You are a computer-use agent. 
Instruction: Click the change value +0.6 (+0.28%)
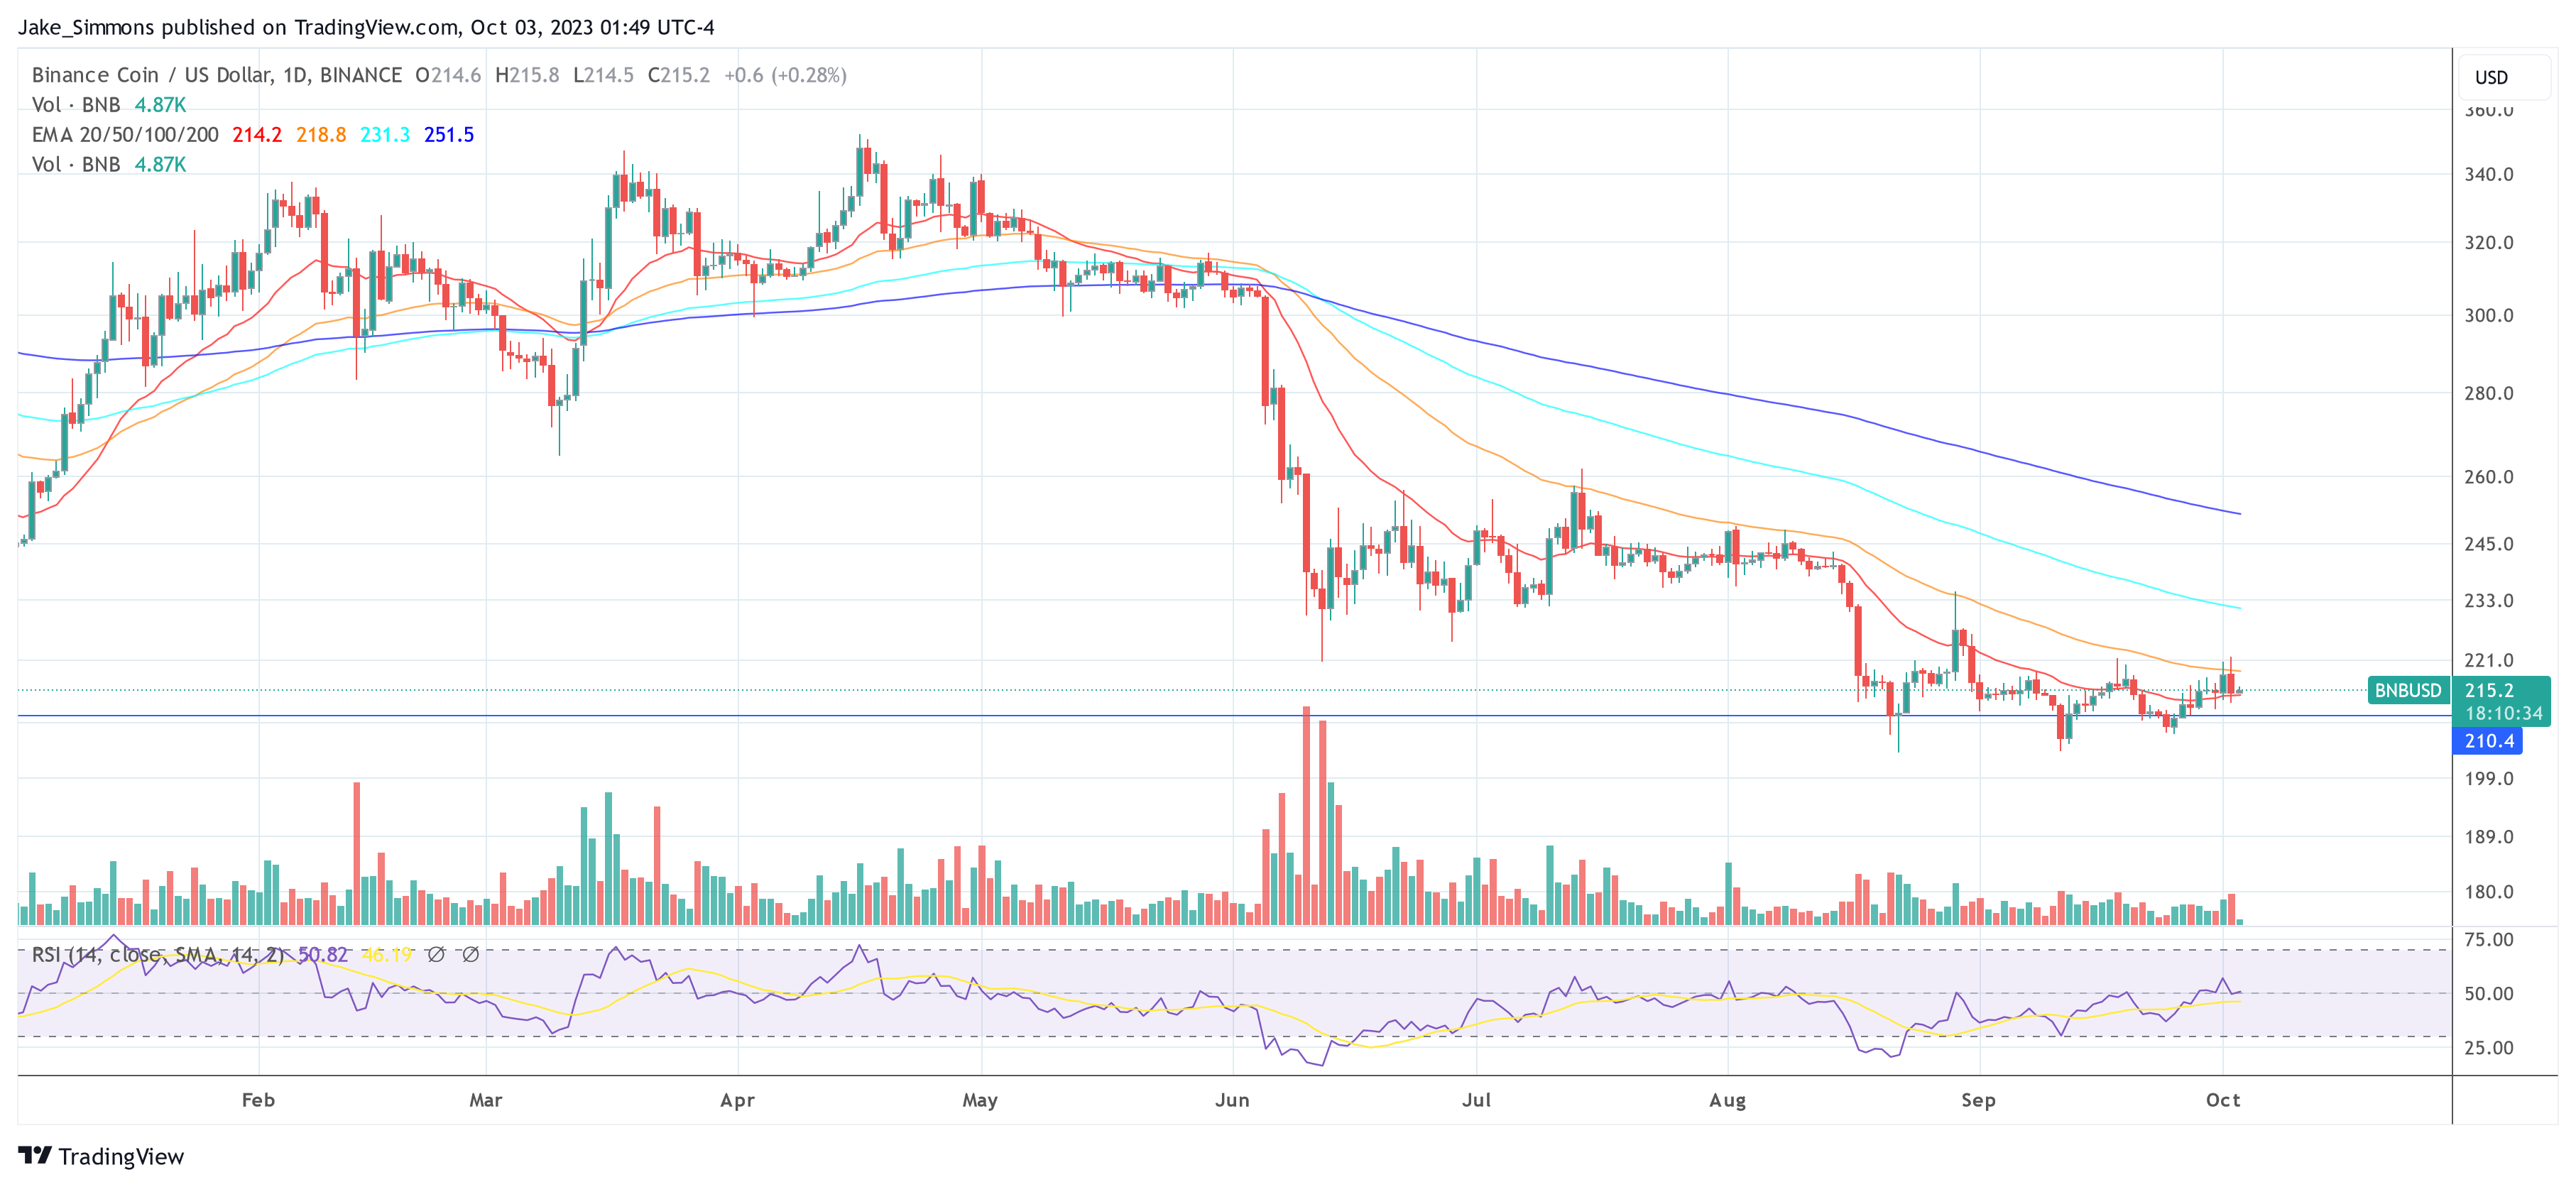785,75
